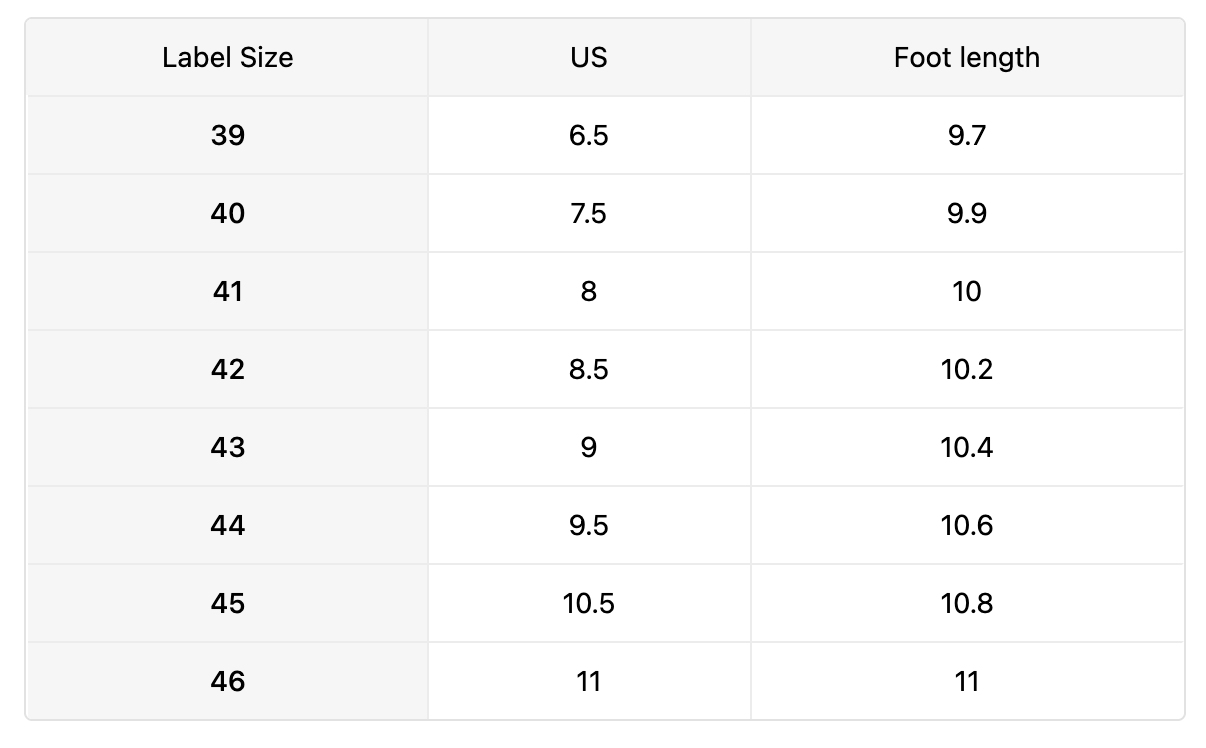The image size is (1206, 748).
Task: Select foot length 9.7 cell
Action: pos(966,135)
